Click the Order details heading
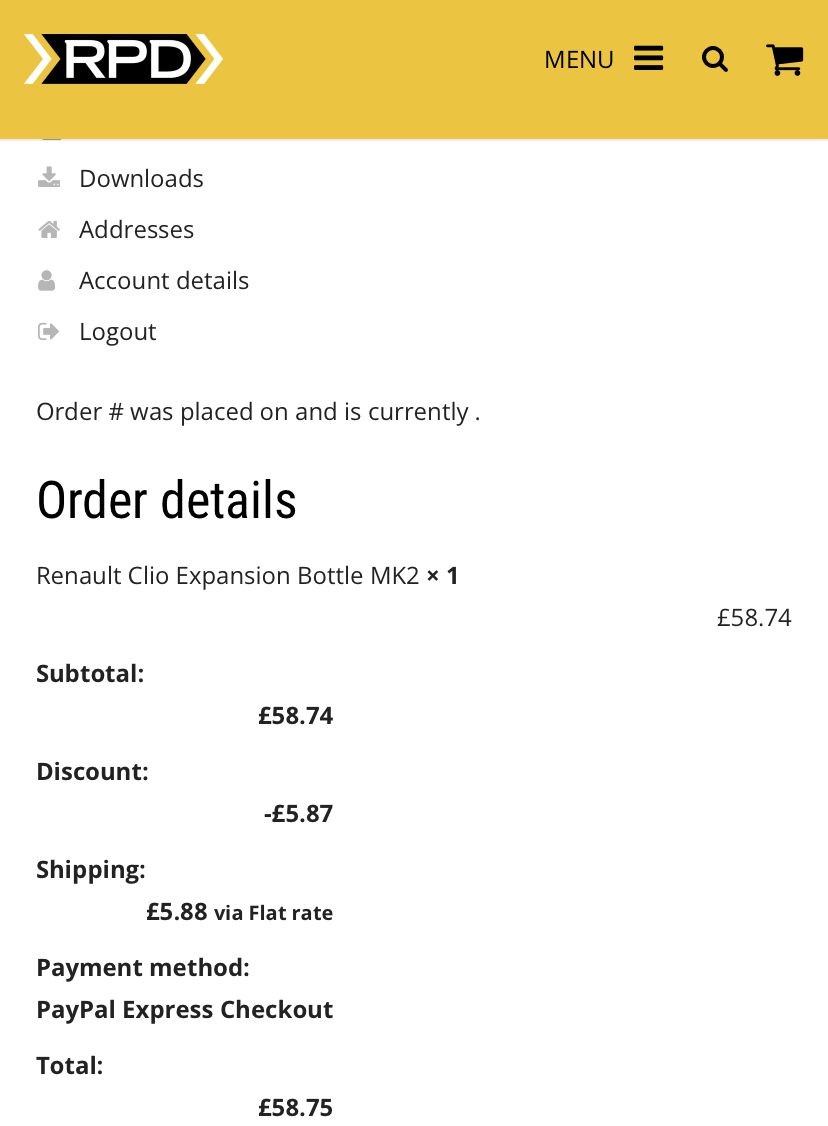The height and width of the screenshot is (1126, 828). (167, 501)
